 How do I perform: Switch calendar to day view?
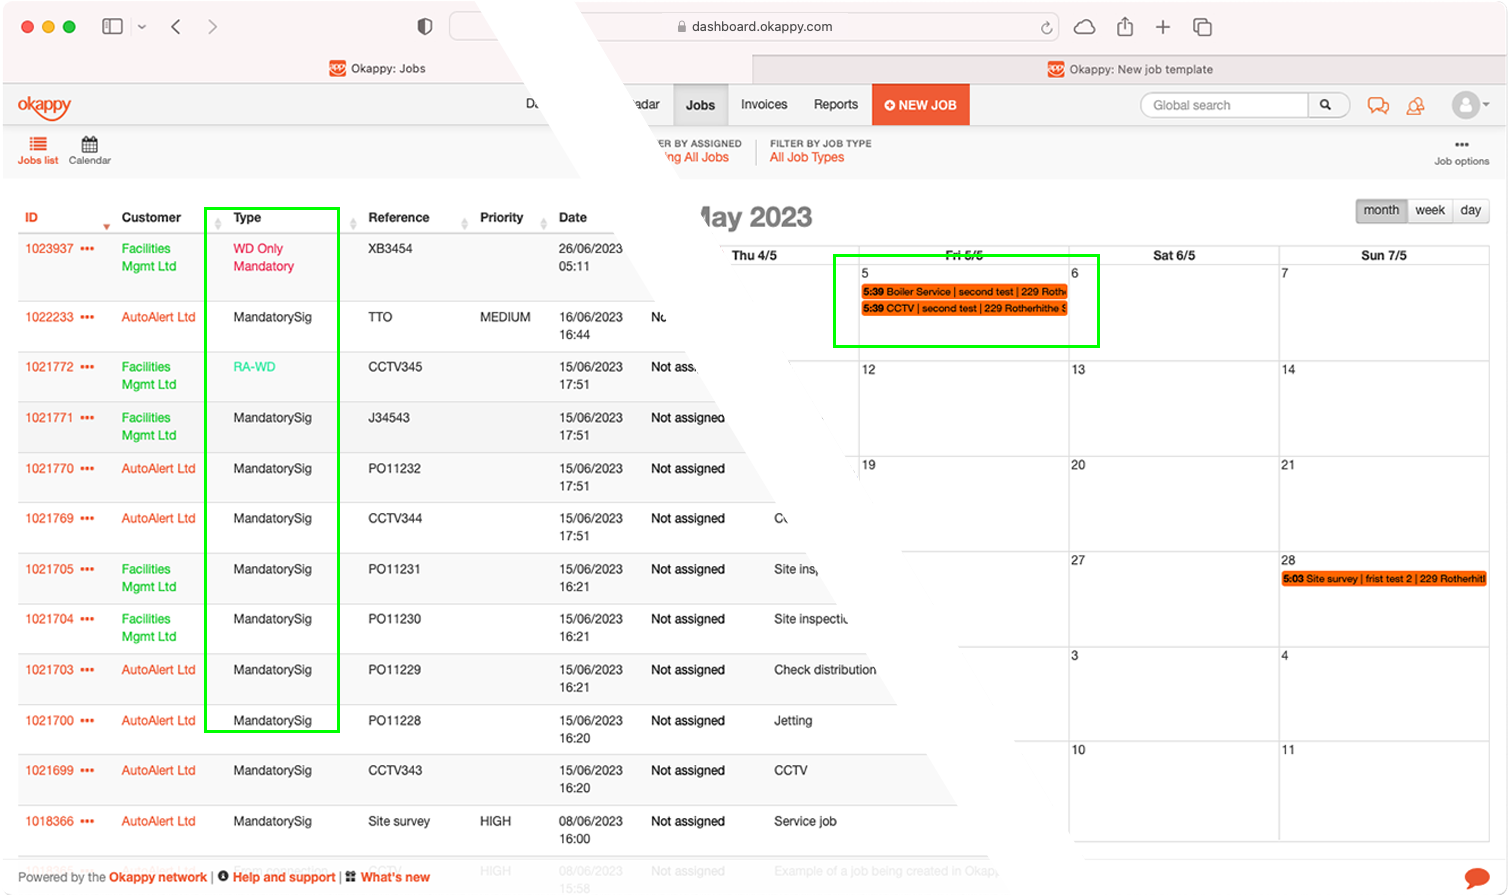pos(1470,211)
